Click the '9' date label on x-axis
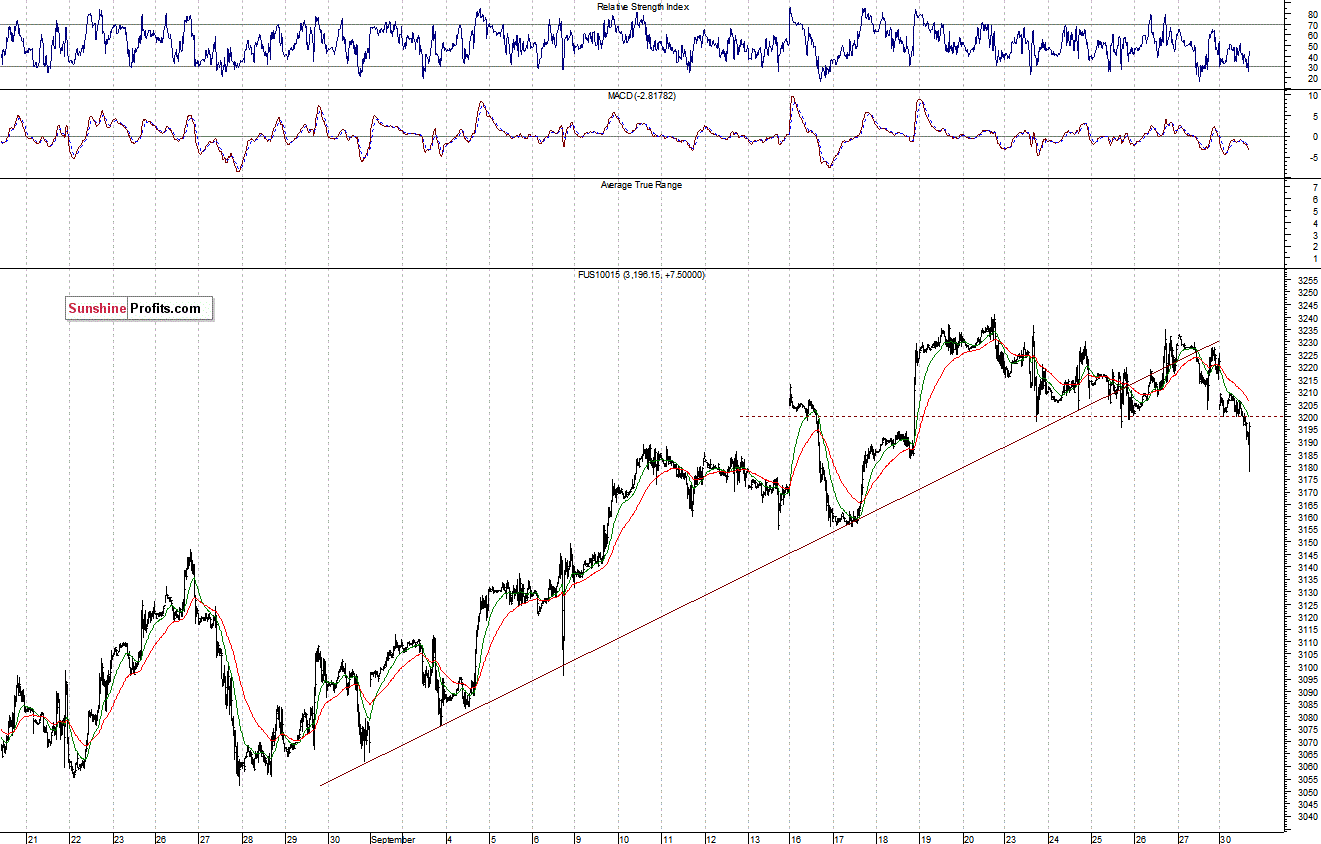This screenshot has width=1321, height=844. [579, 839]
